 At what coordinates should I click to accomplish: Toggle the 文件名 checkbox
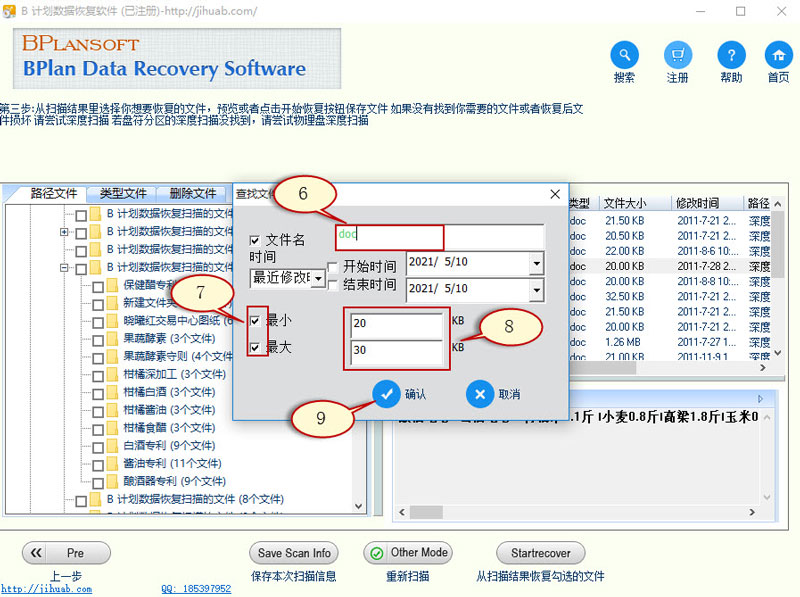255,240
